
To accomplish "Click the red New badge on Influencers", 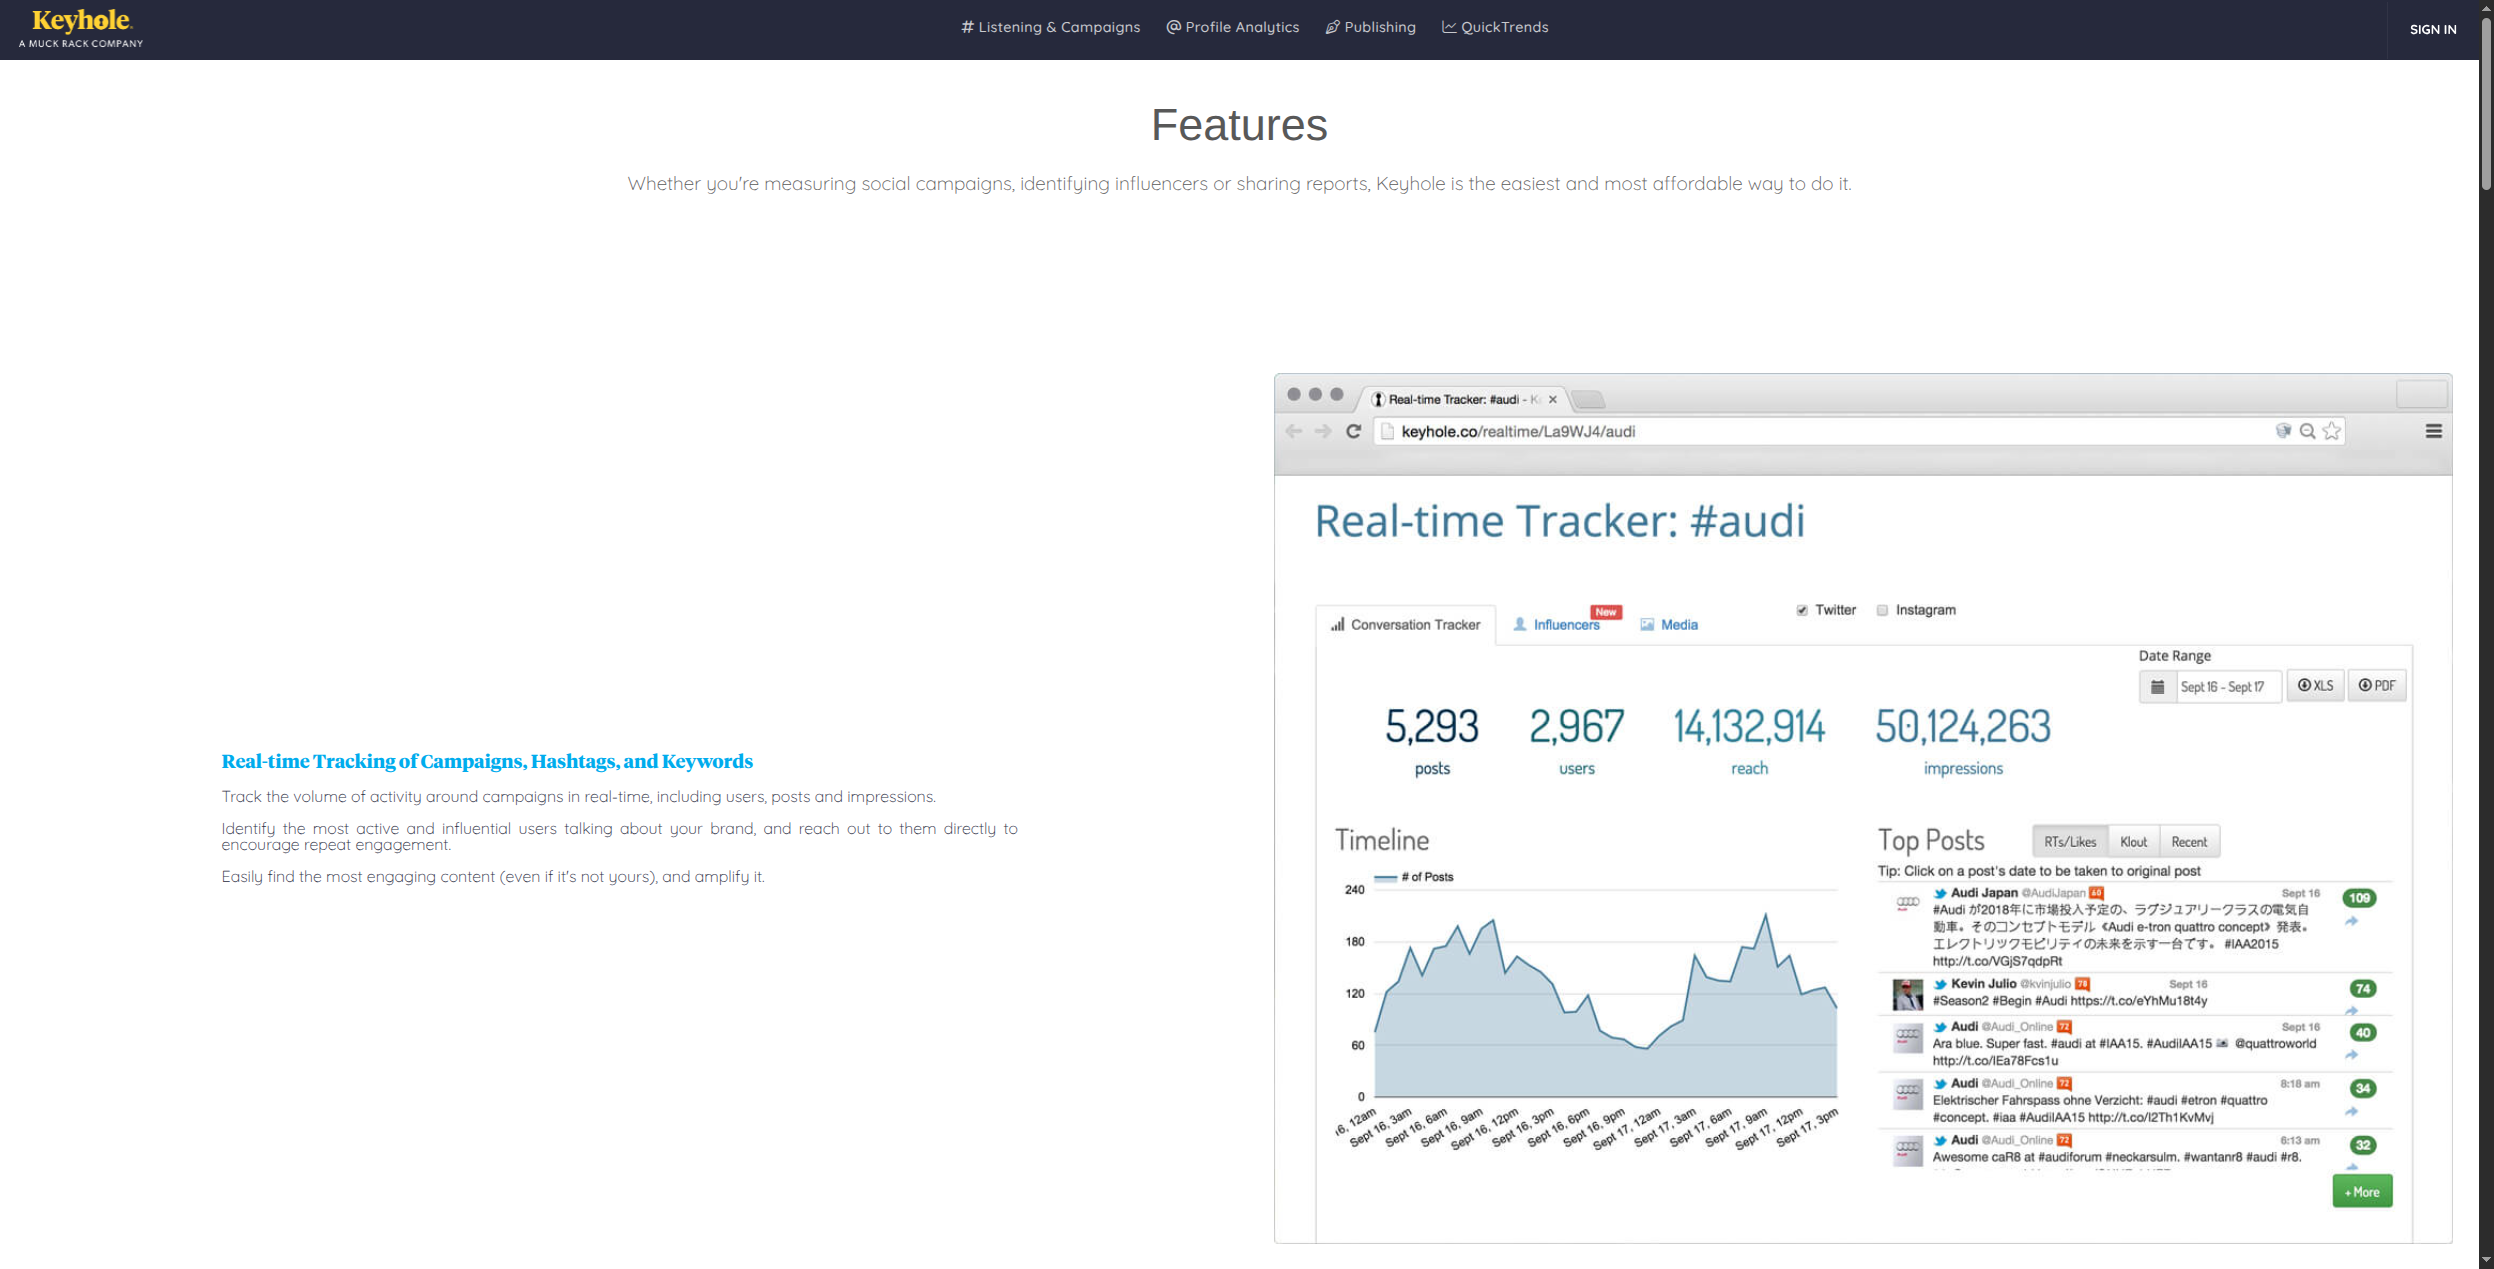I will pyautogui.click(x=1606, y=612).
